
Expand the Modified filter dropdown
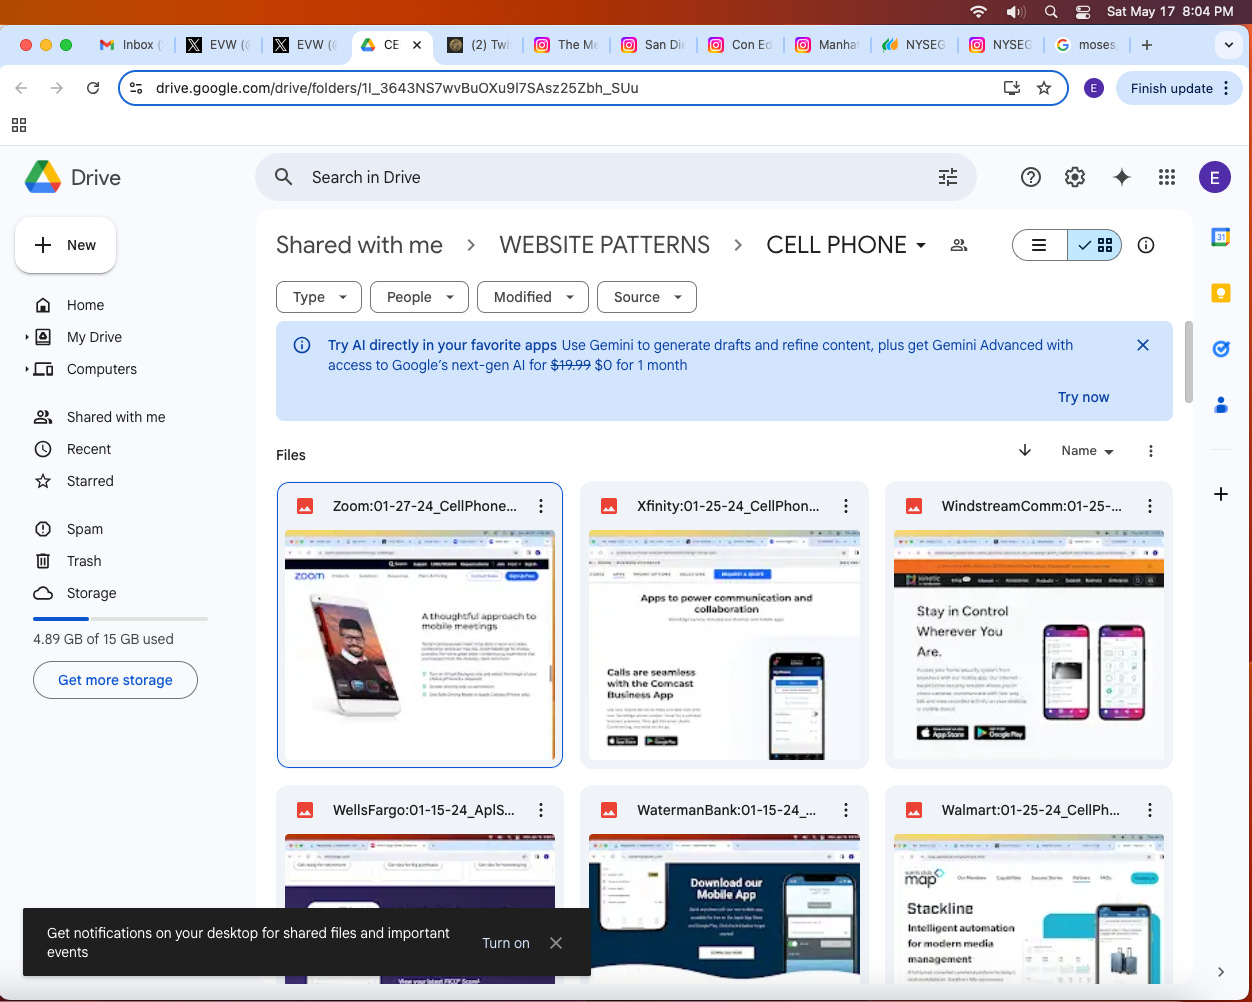[x=533, y=297]
